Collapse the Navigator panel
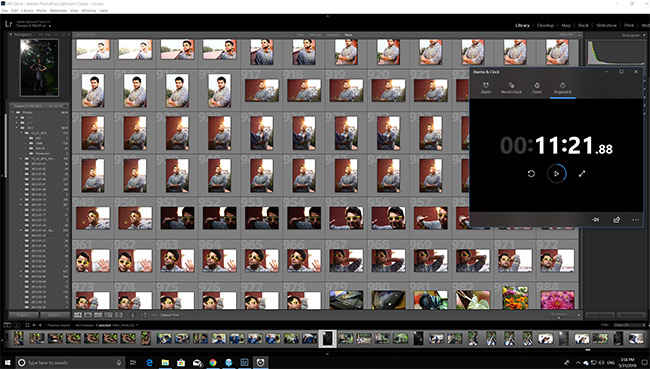This screenshot has height=369, width=650. pyautogui.click(x=12, y=35)
